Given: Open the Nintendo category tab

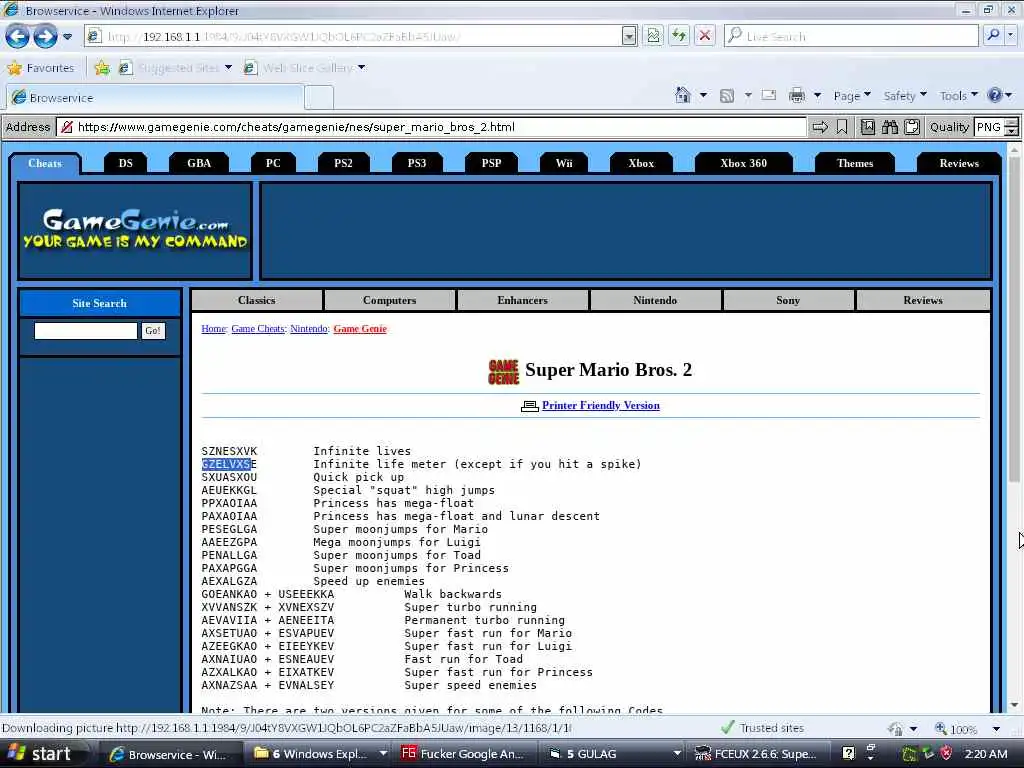Looking at the screenshot, I should [x=655, y=300].
